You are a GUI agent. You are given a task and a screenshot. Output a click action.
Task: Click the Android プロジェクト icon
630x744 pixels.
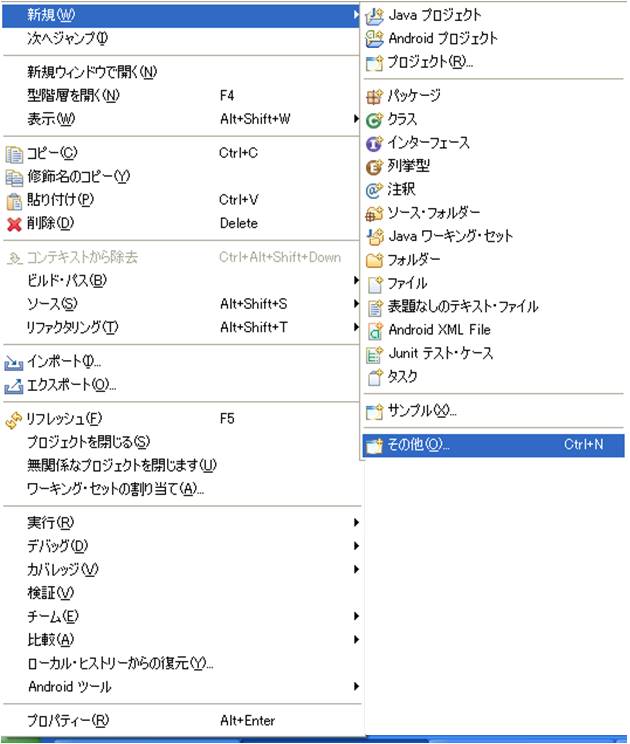pyautogui.click(x=374, y=39)
